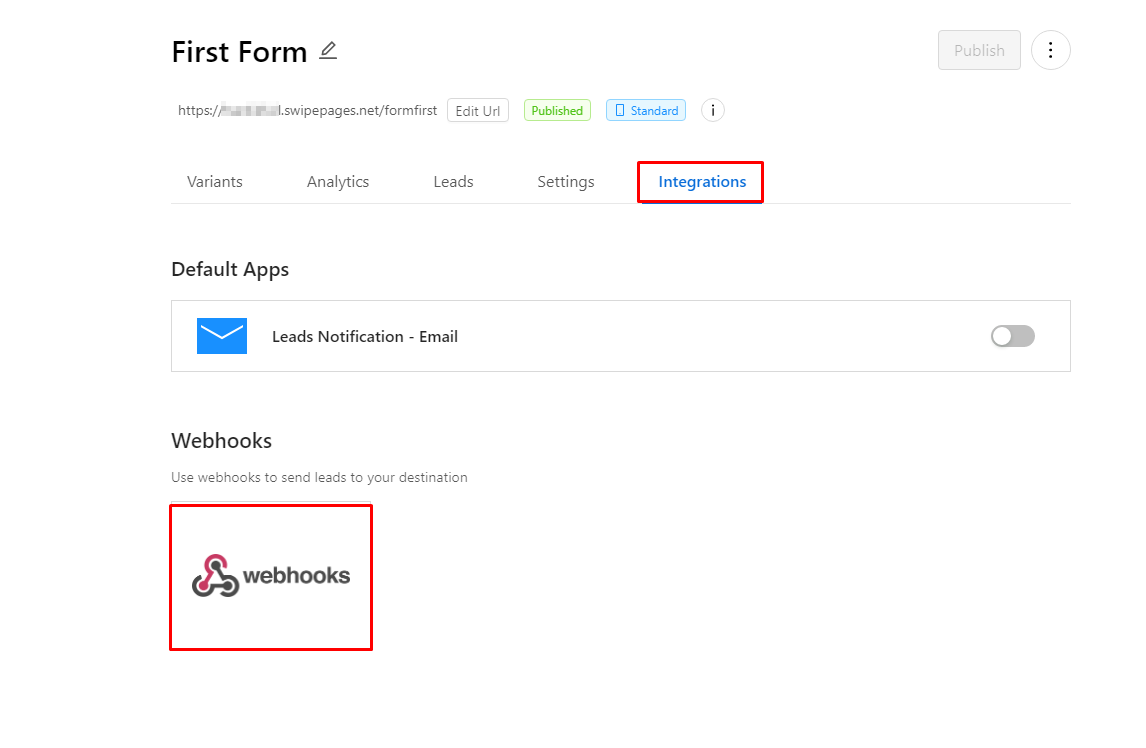This screenshot has height=748, width=1146.
Task: Click the Publish button
Action: click(x=979, y=50)
